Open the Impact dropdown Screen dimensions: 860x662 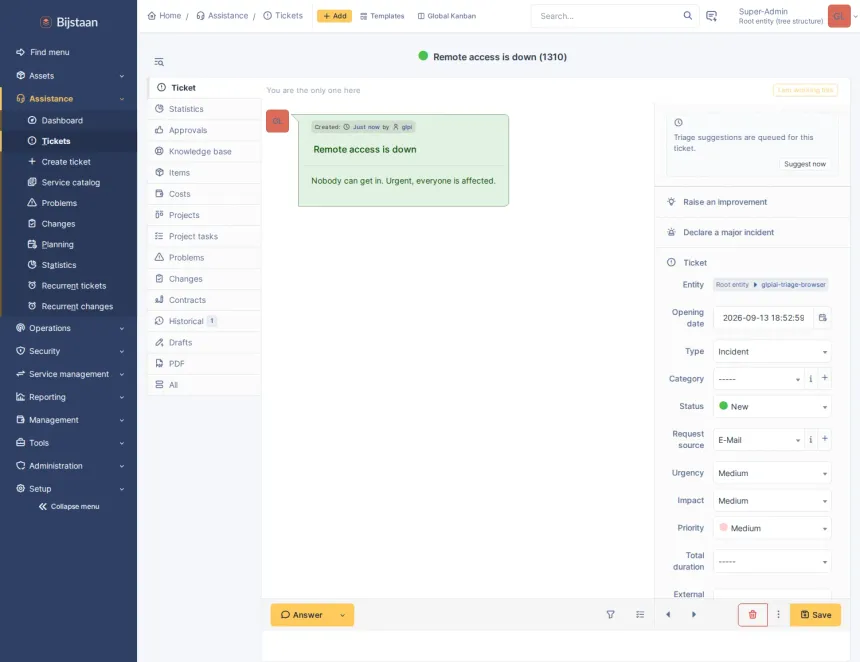click(772, 501)
